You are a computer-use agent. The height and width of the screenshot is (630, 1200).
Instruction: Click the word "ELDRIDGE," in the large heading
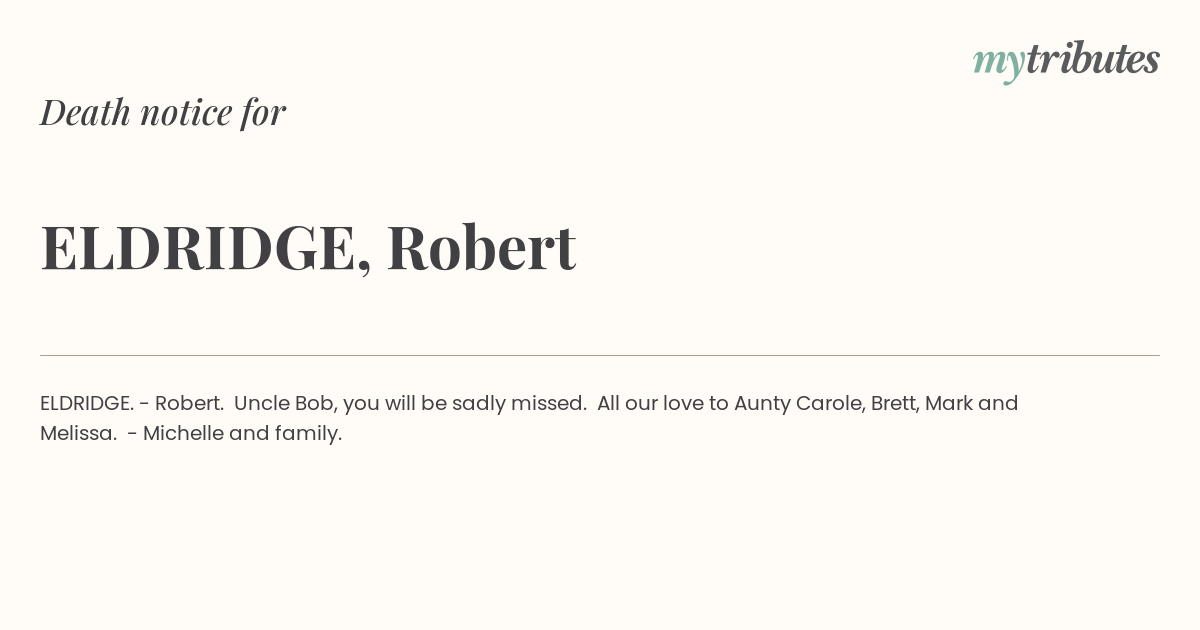[206, 249]
